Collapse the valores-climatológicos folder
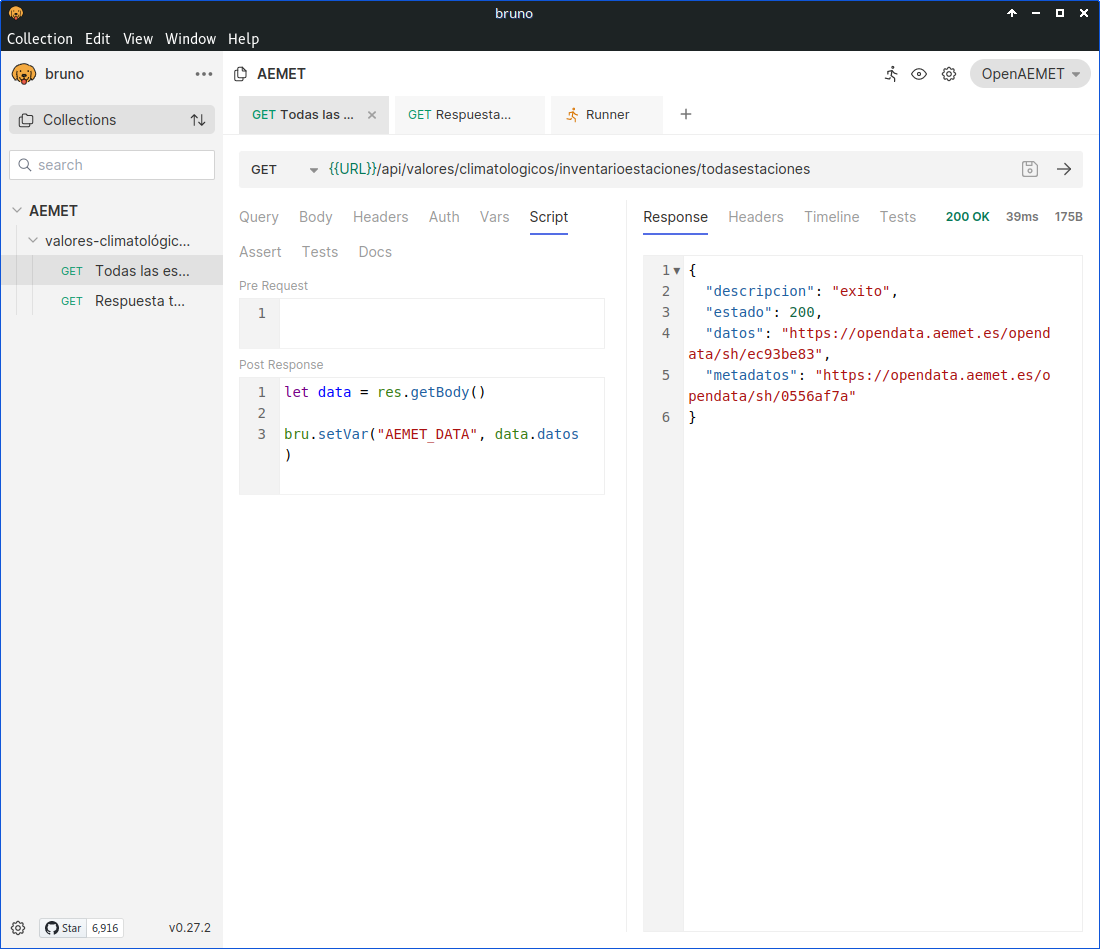Screen dimensions: 1100x949 tap(32, 240)
